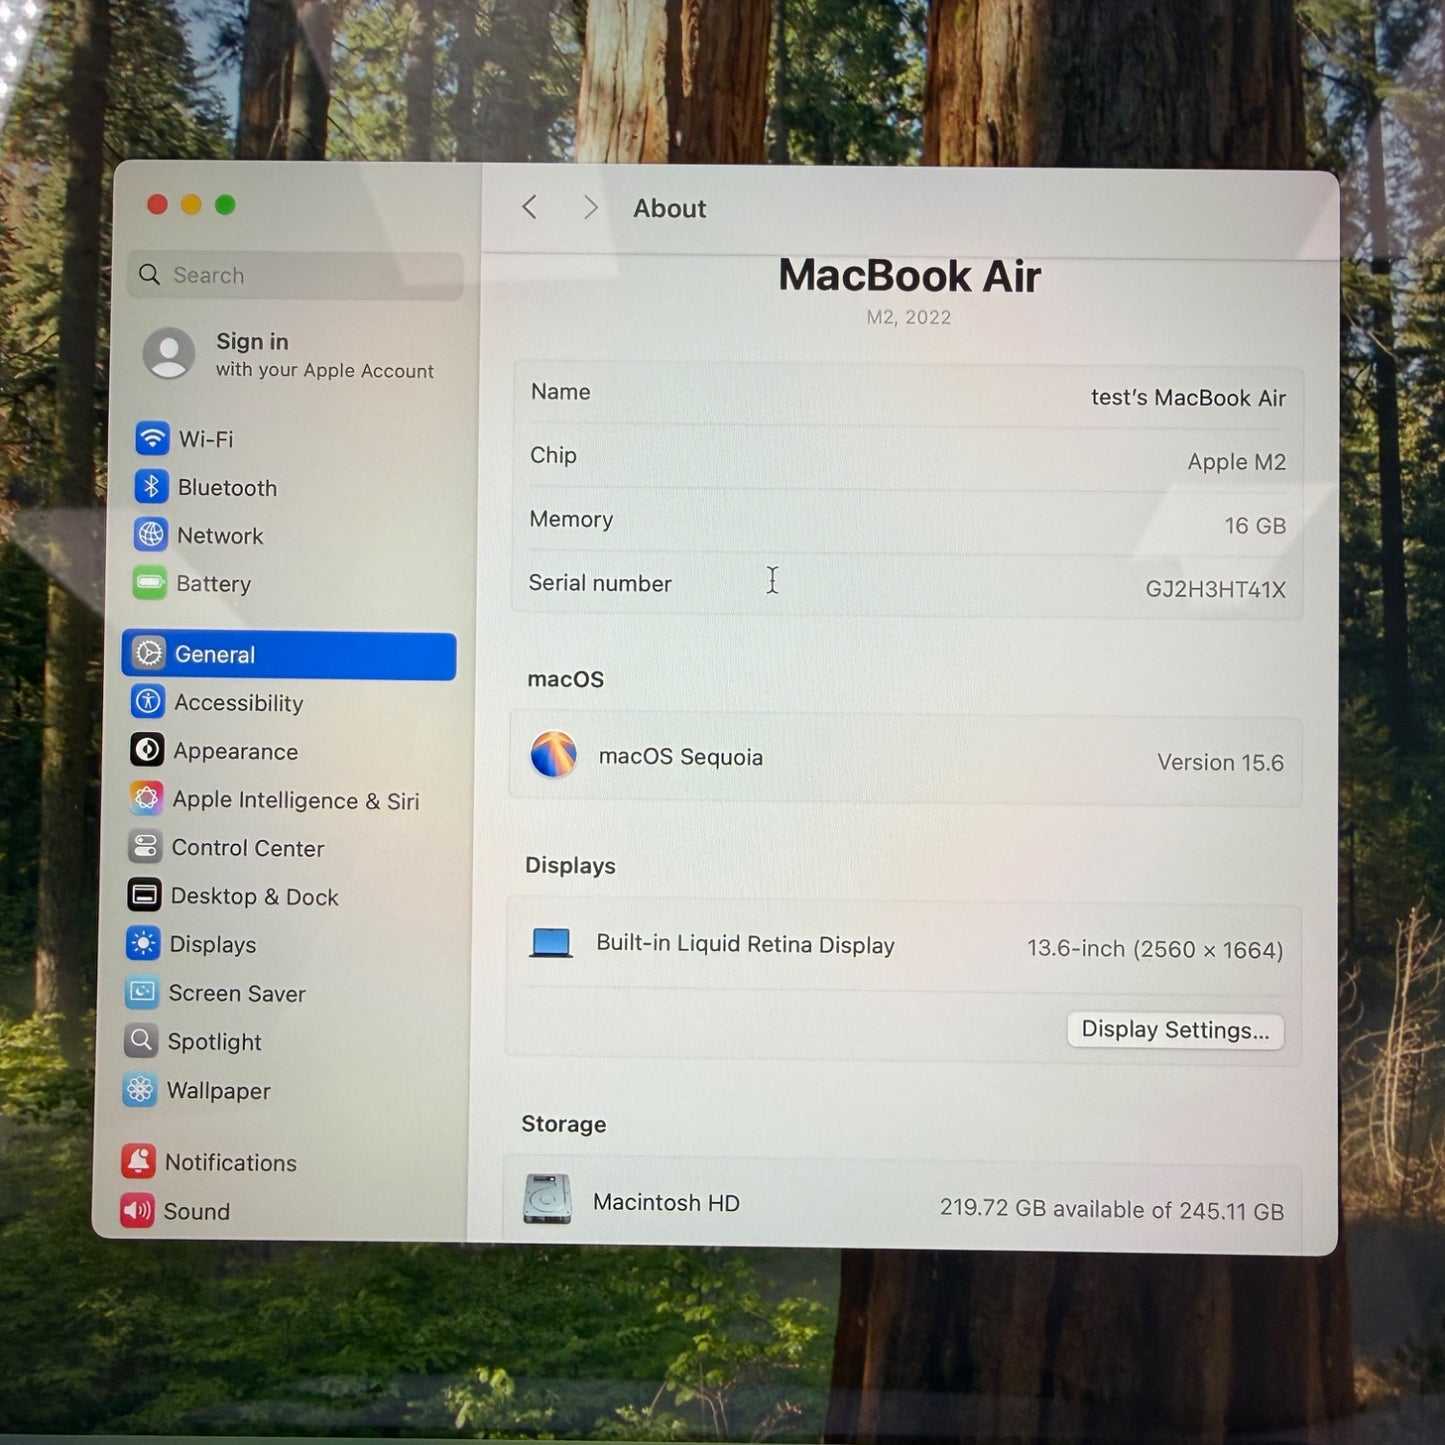Select the Wi-Fi label in sidebar
The image size is (1445, 1445).
click(206, 439)
